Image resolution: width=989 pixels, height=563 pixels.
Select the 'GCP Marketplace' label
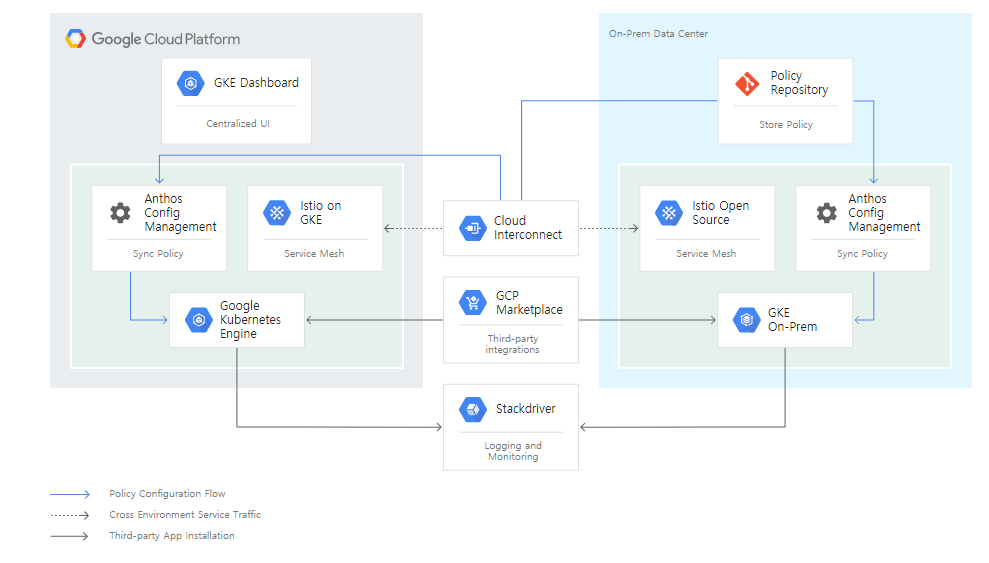pyautogui.click(x=529, y=303)
